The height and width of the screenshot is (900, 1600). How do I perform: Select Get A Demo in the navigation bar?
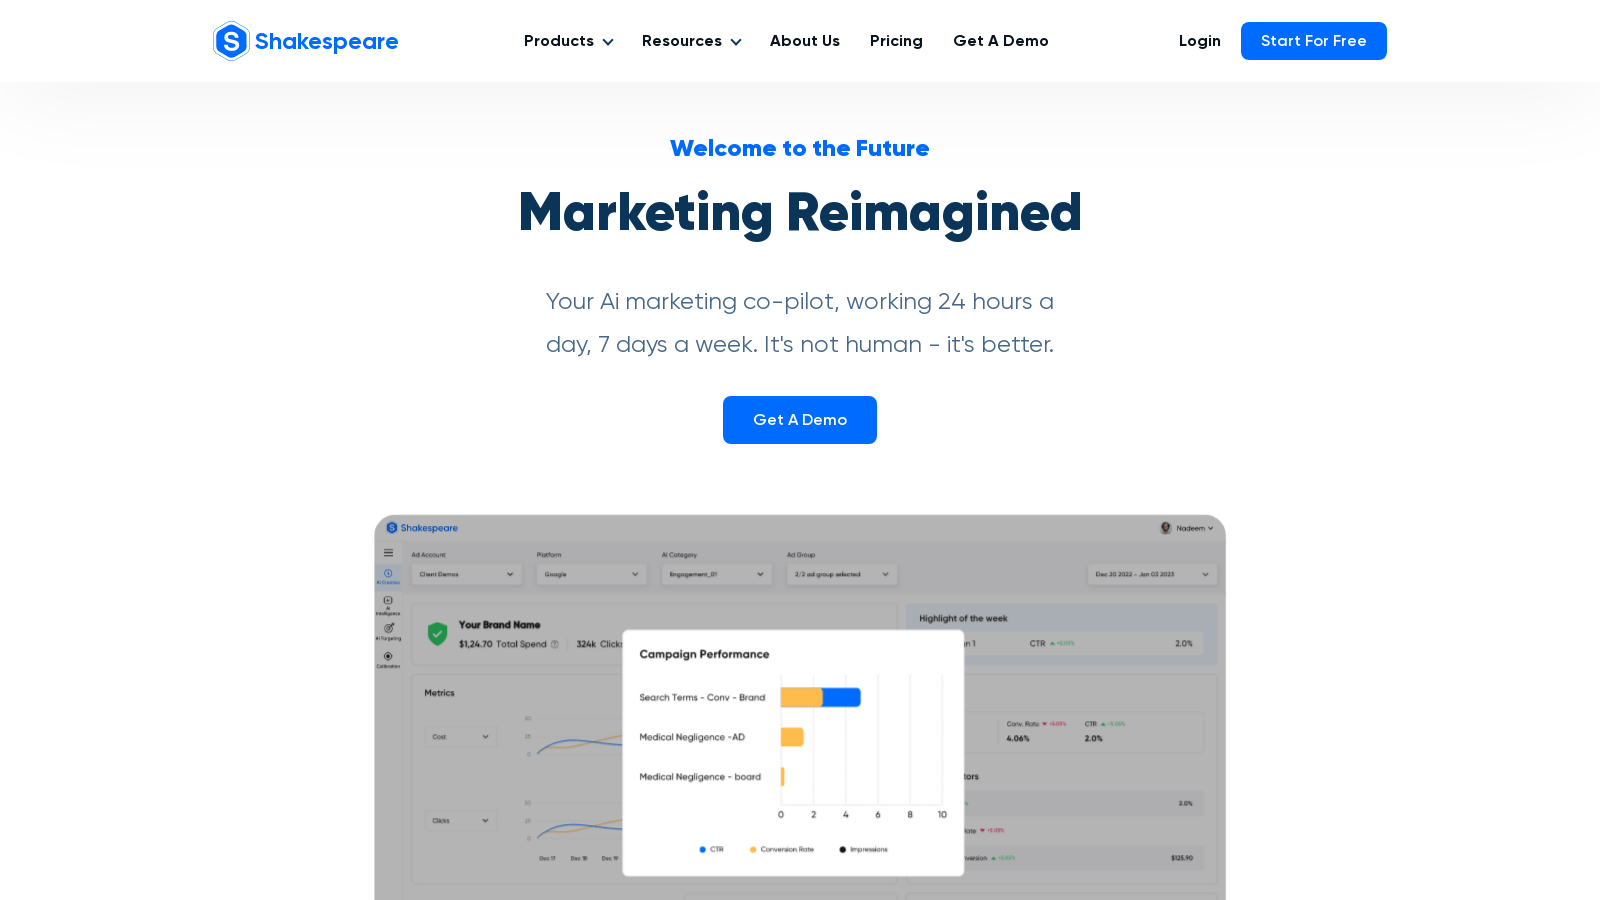[x=1001, y=41]
